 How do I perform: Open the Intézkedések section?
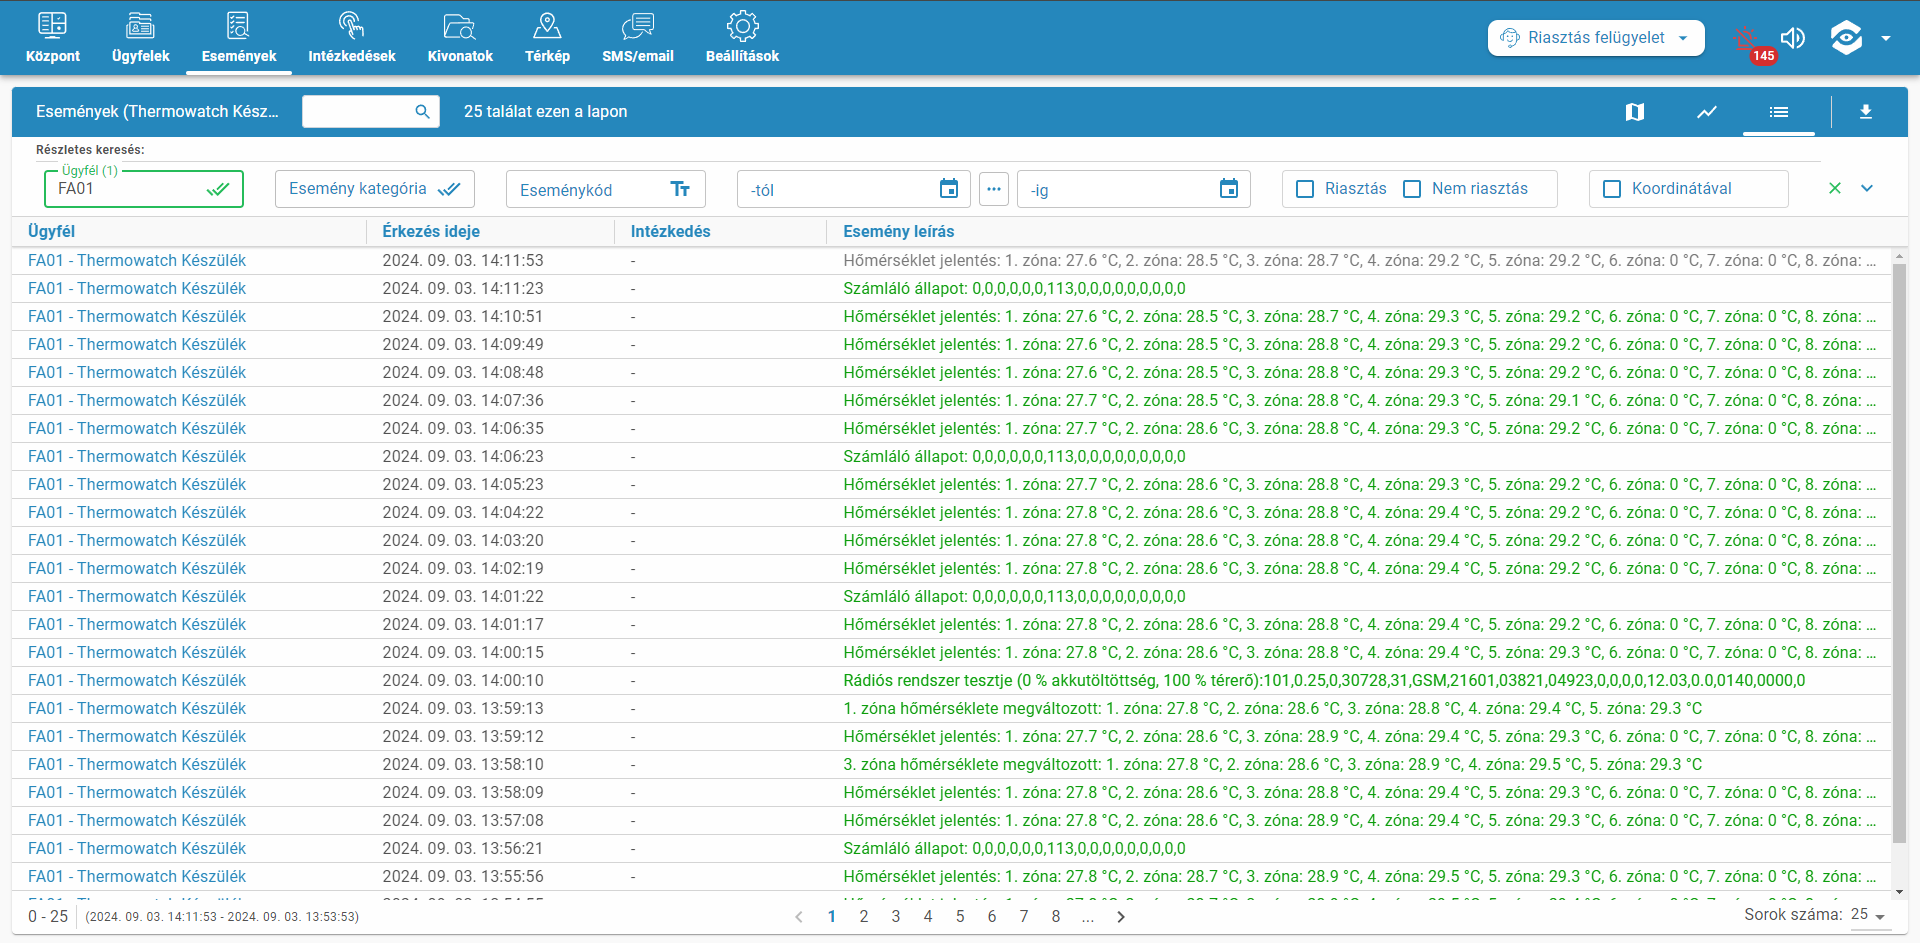point(351,38)
